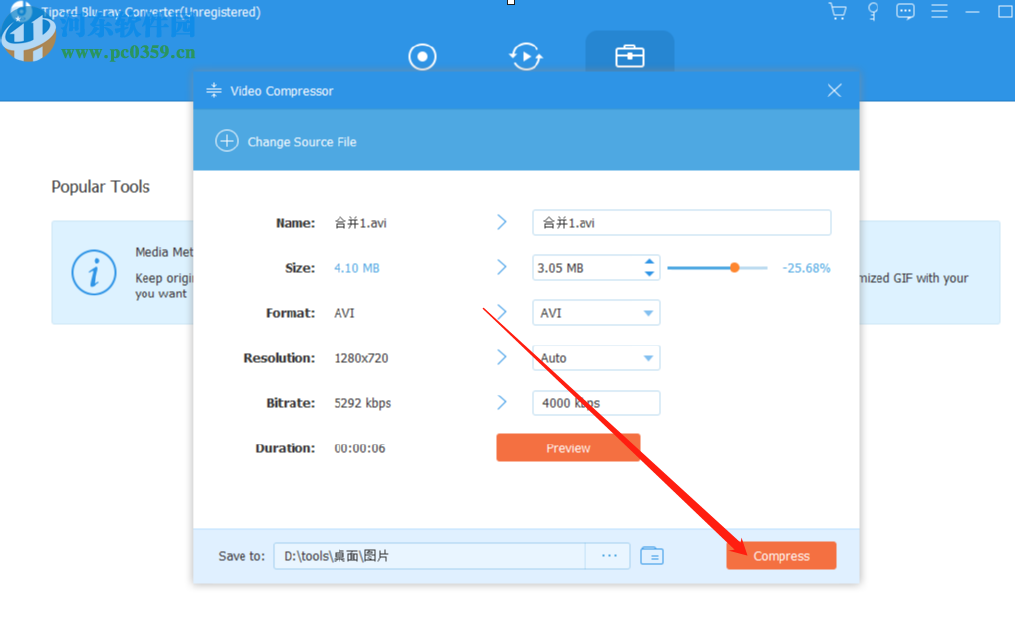Decrease output size with down stepper arrow

649,274
